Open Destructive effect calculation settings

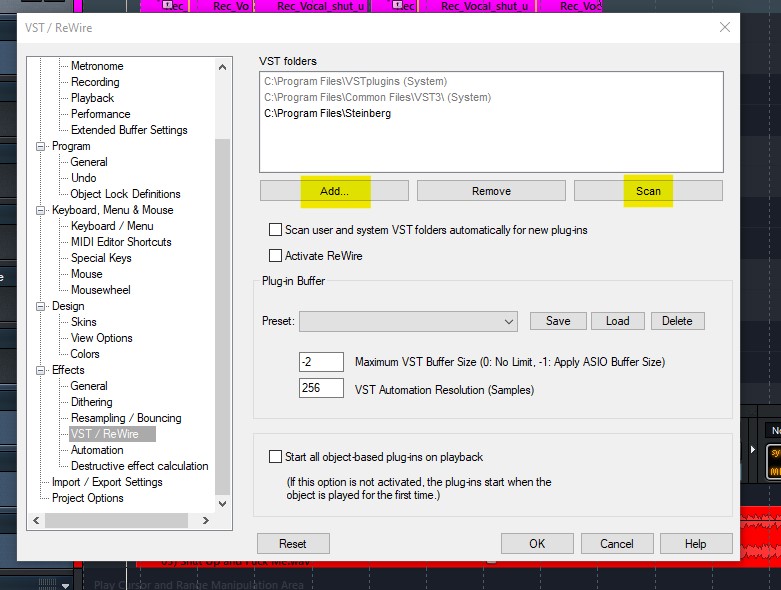point(139,466)
